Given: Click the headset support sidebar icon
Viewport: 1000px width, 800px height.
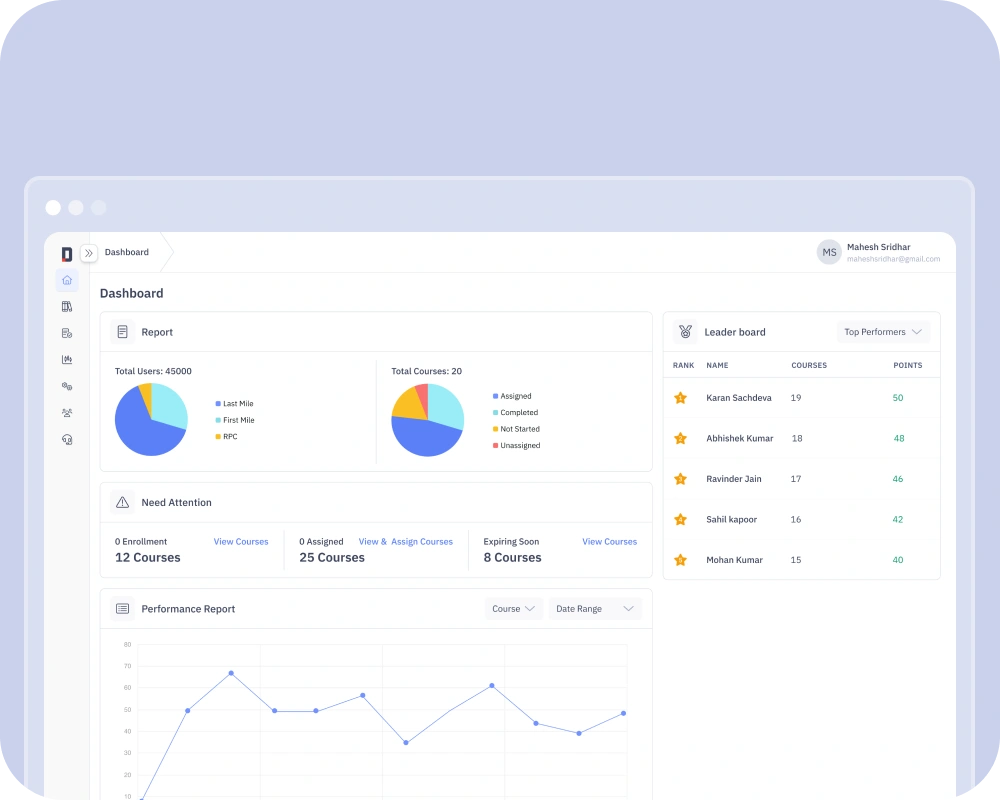Looking at the screenshot, I should (67, 439).
